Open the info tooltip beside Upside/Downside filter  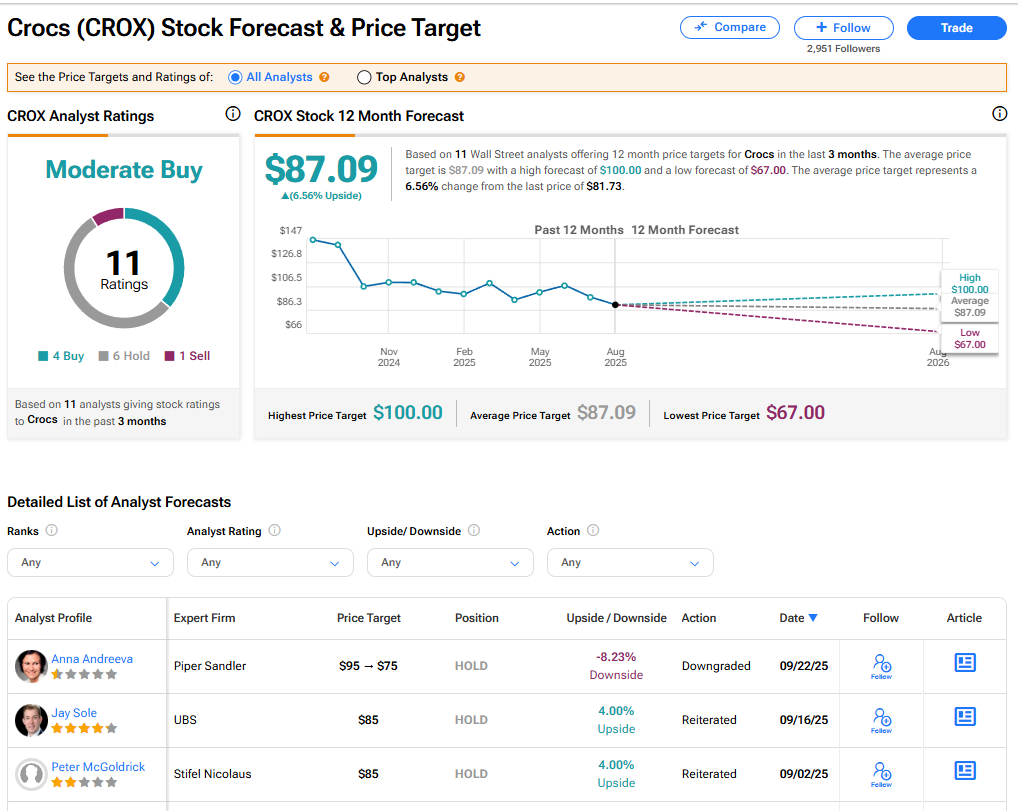coord(474,530)
